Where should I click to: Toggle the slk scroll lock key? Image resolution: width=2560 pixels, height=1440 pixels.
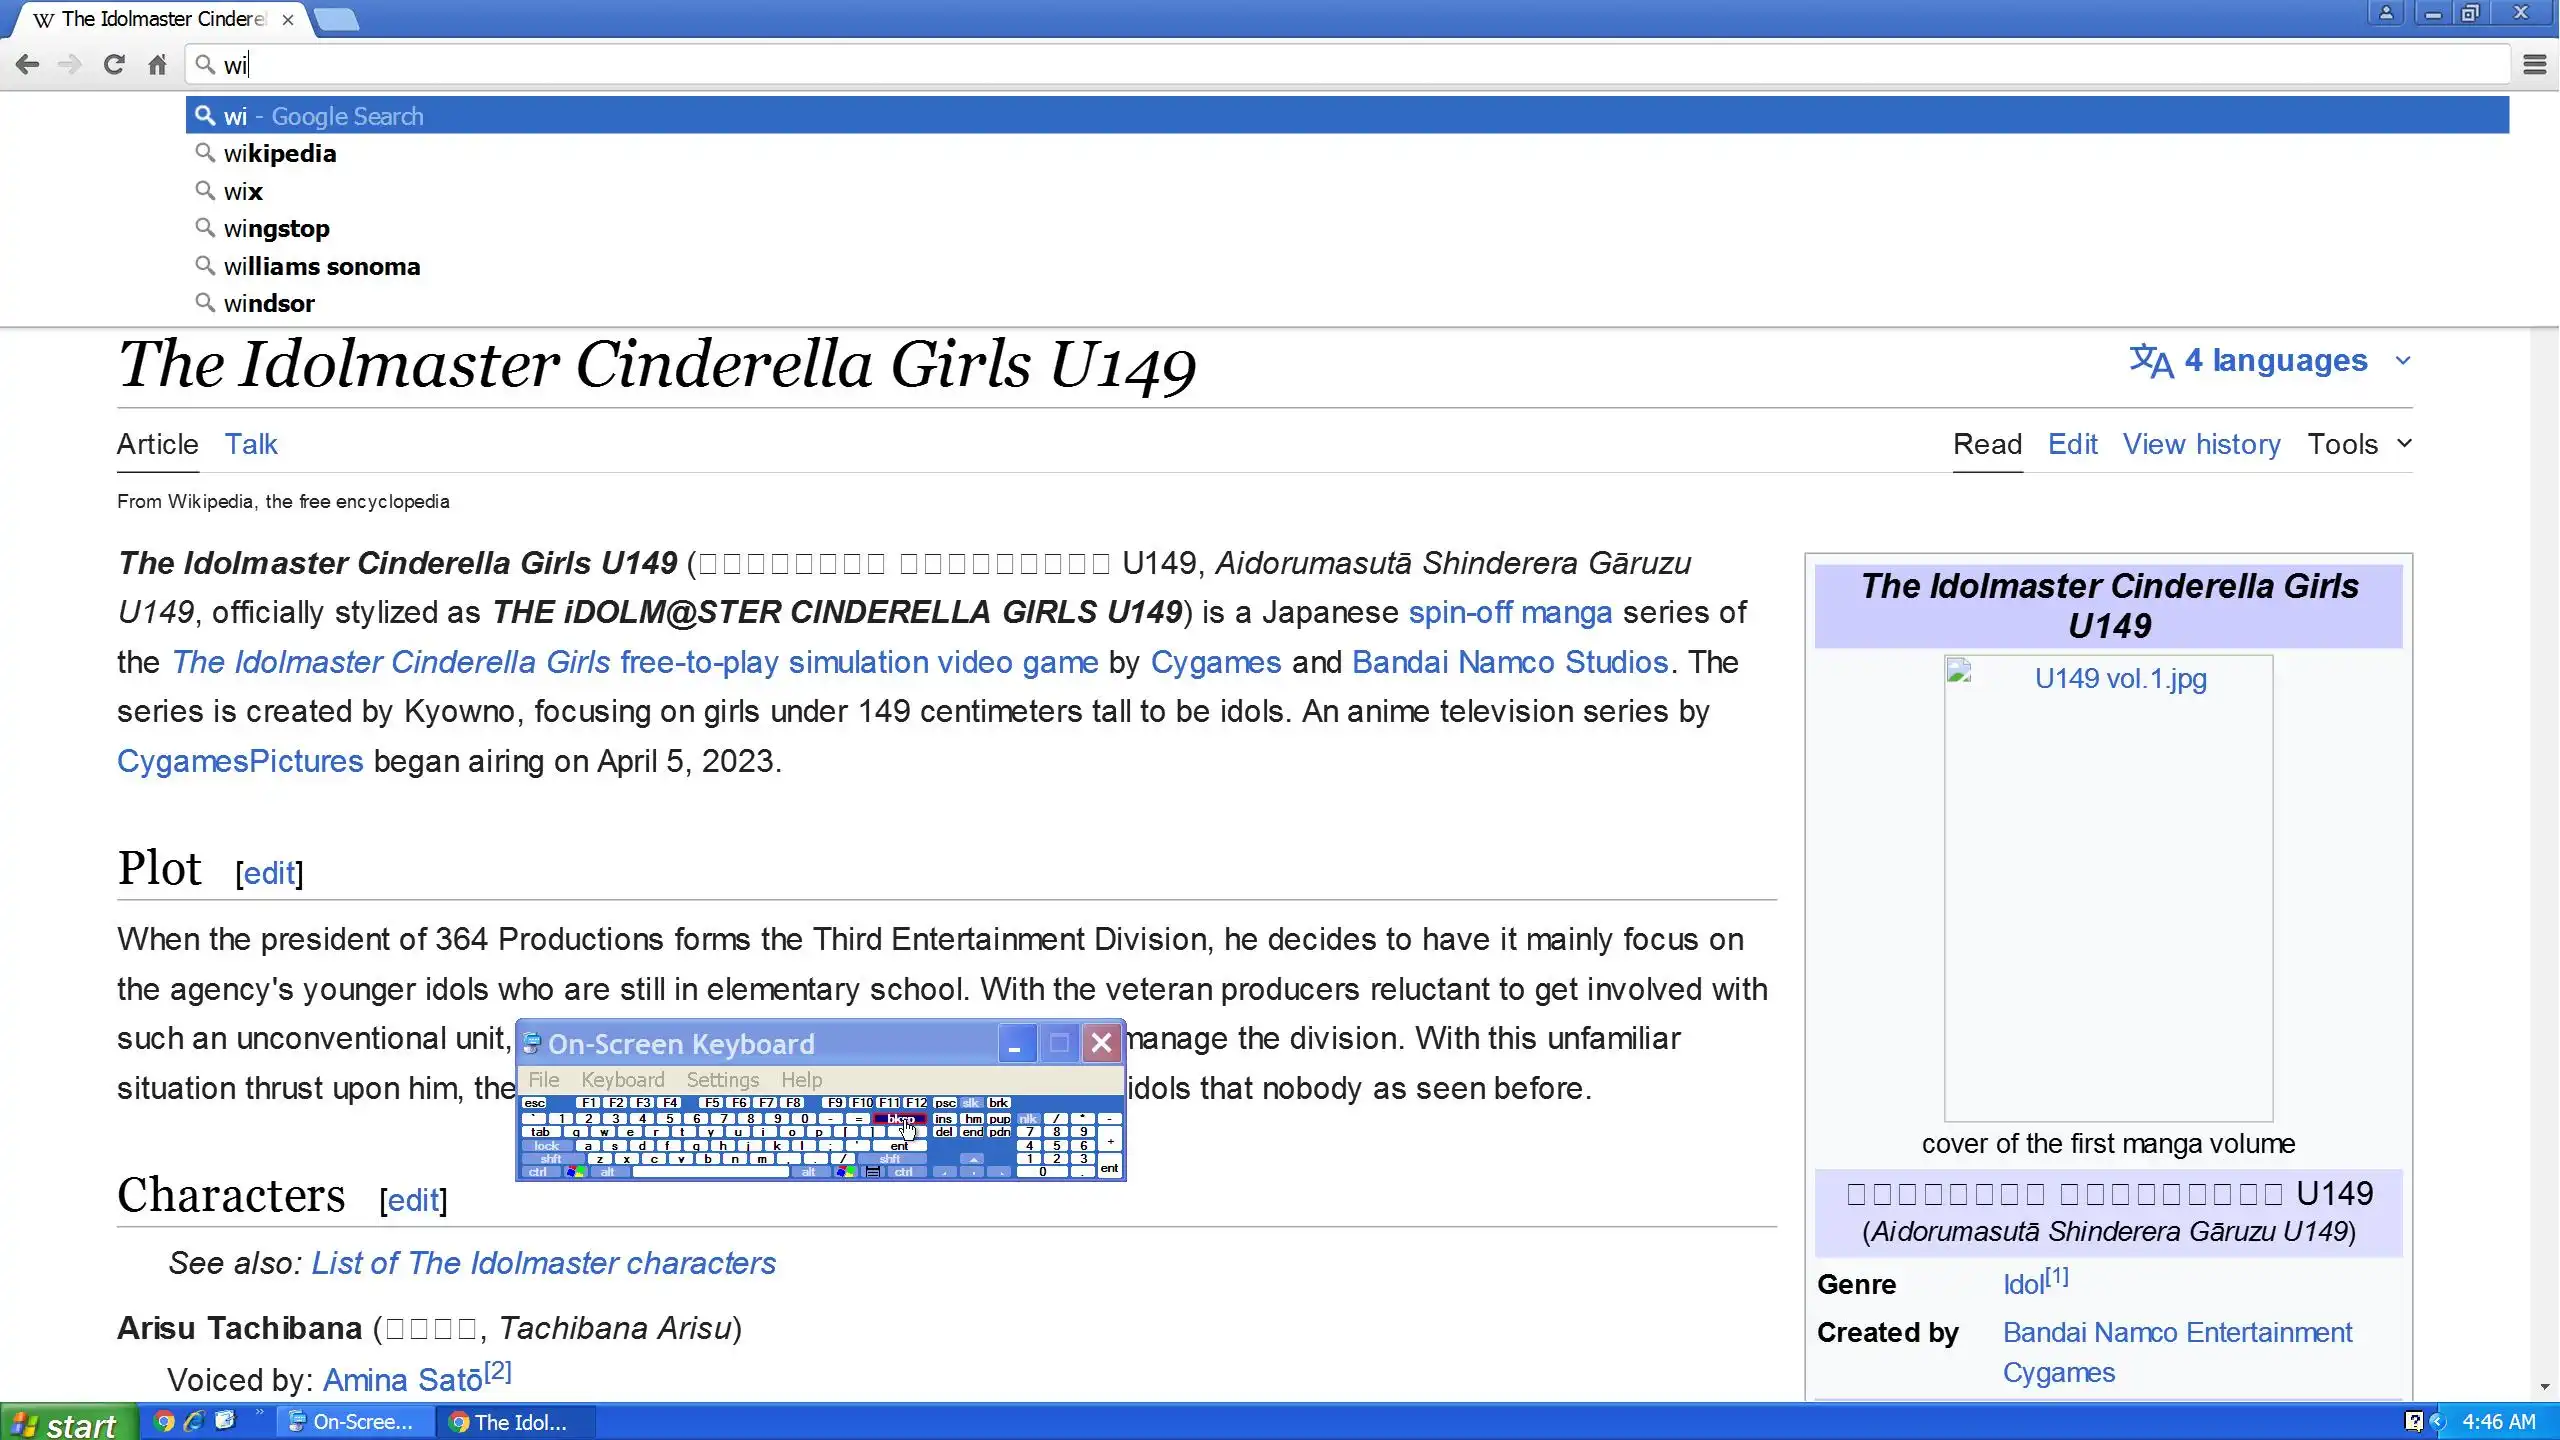point(971,1103)
